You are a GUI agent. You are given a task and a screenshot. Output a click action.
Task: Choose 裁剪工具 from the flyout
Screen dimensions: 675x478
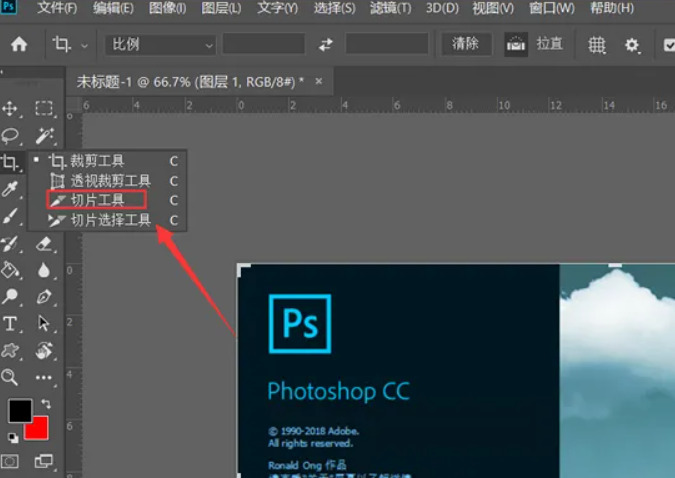click(108, 161)
